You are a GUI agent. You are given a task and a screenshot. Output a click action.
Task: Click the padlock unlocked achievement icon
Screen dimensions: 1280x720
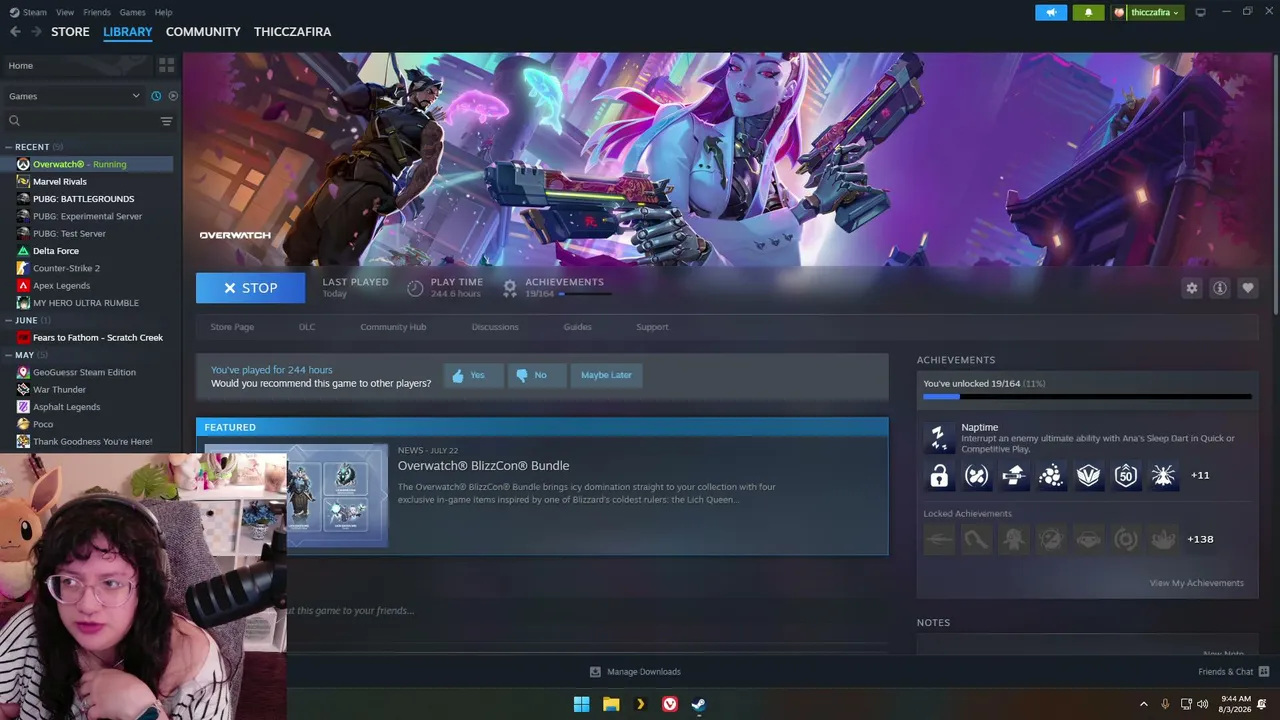(x=939, y=475)
